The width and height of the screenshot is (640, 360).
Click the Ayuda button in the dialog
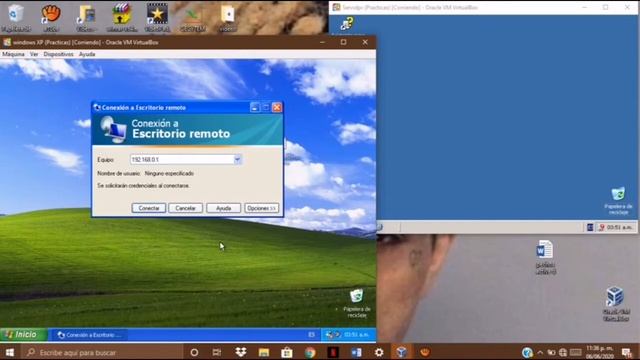coord(223,208)
